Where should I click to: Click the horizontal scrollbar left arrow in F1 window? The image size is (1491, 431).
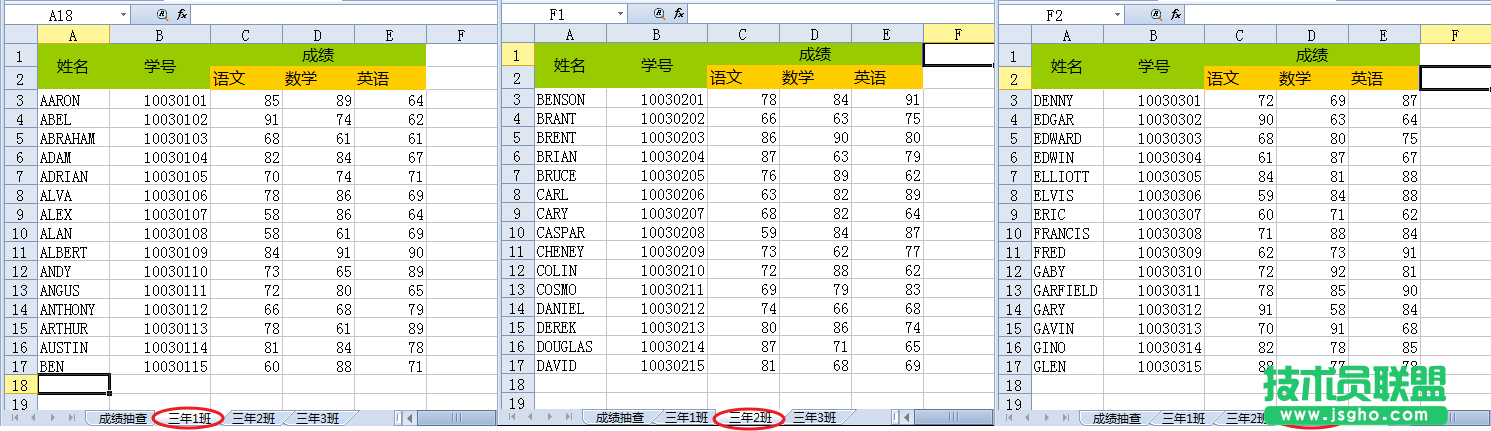[x=908, y=418]
